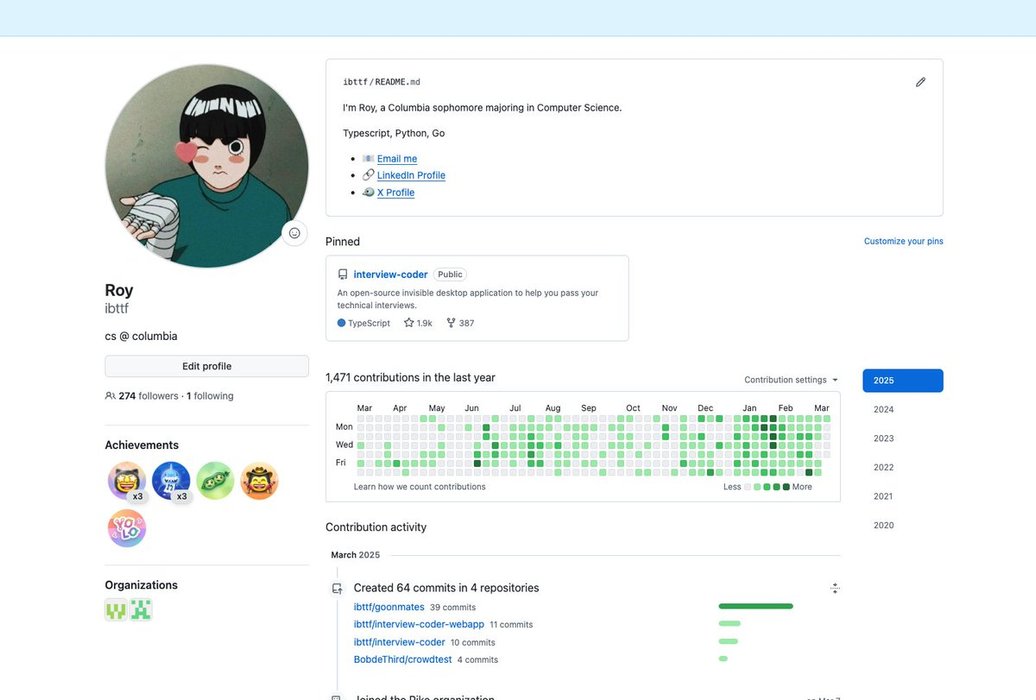Open the BobdeThird/crowdtest repository link

[402, 659]
